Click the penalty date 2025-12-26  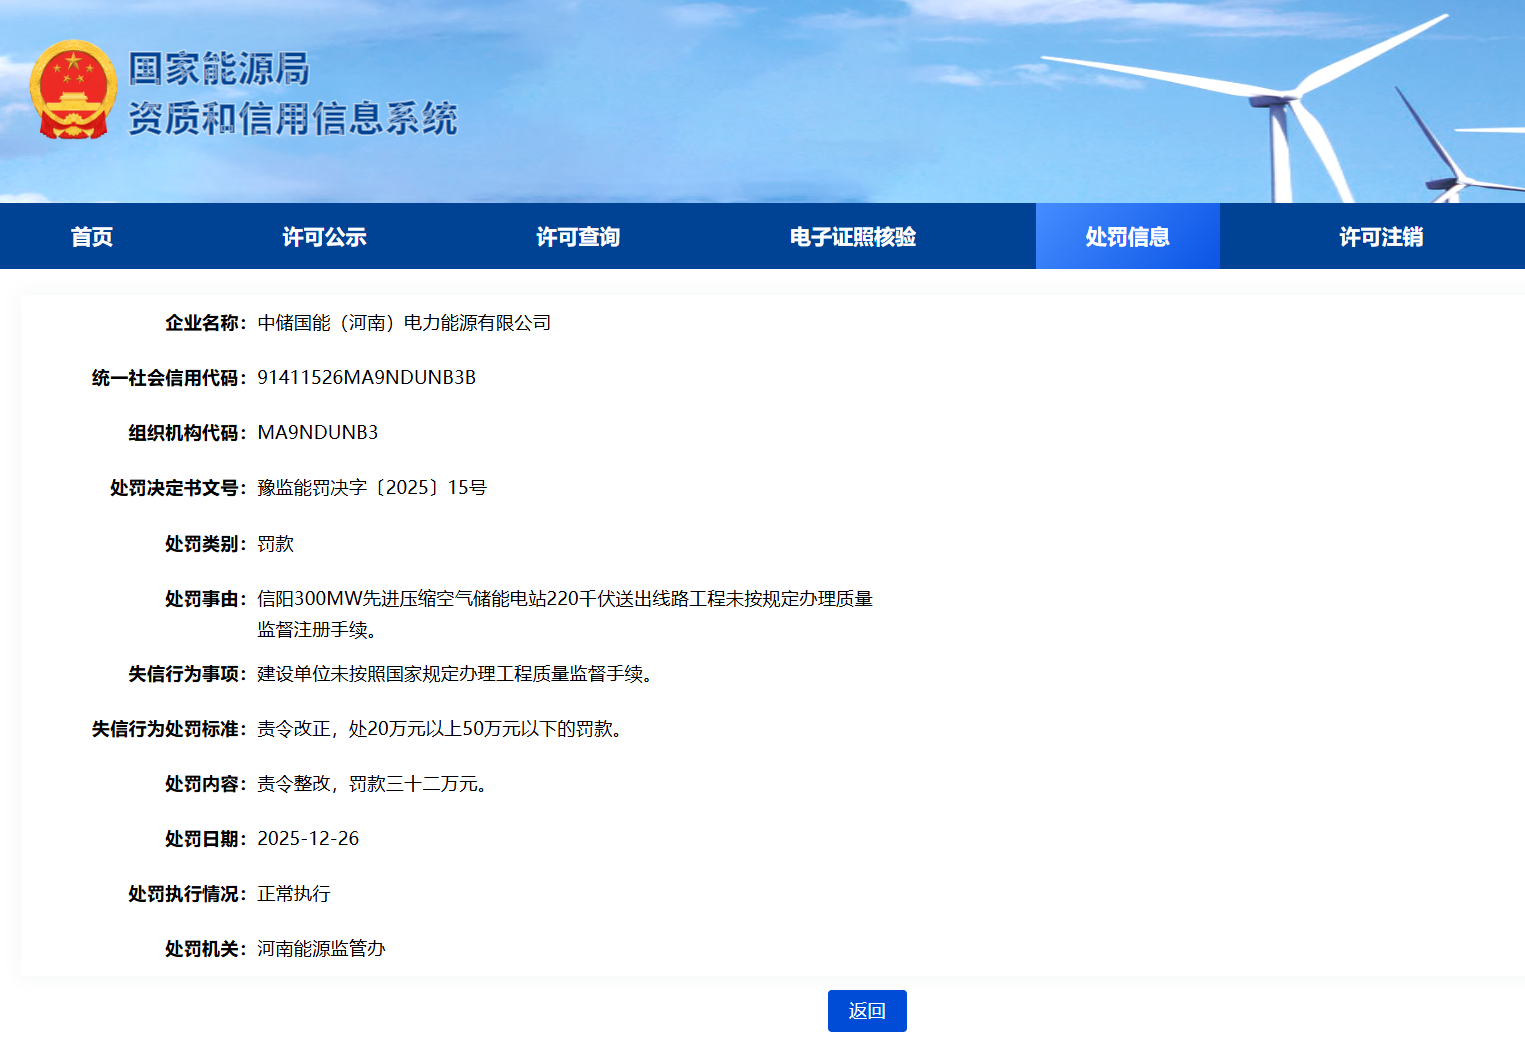308,839
